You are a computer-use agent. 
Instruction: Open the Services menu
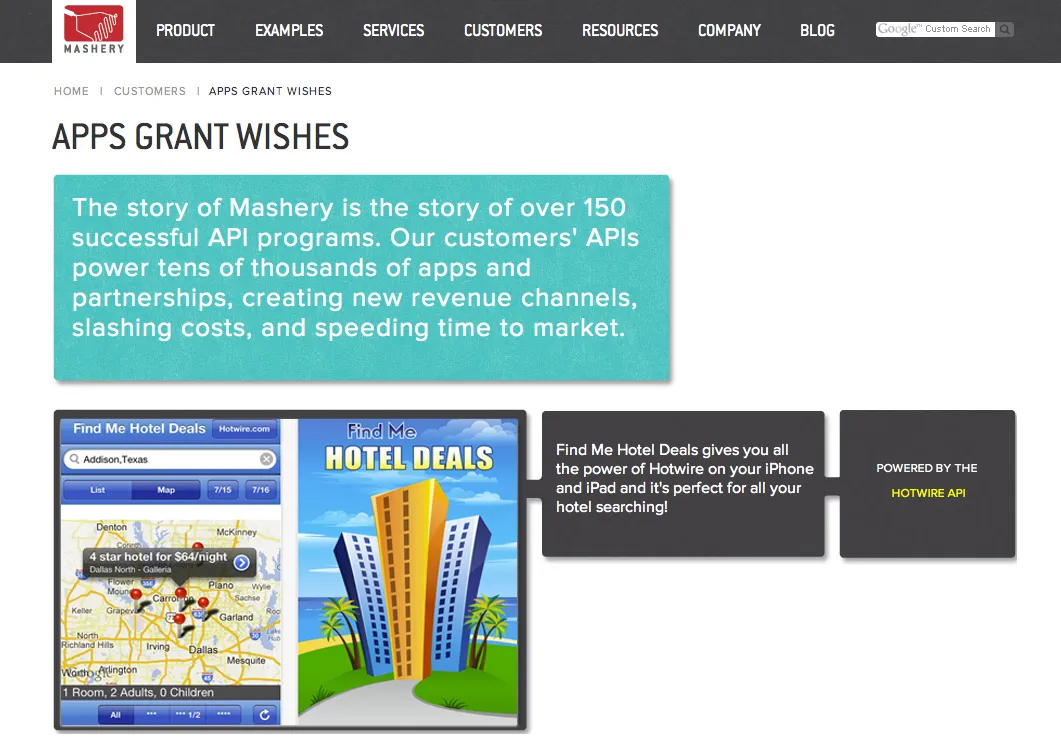[393, 30]
